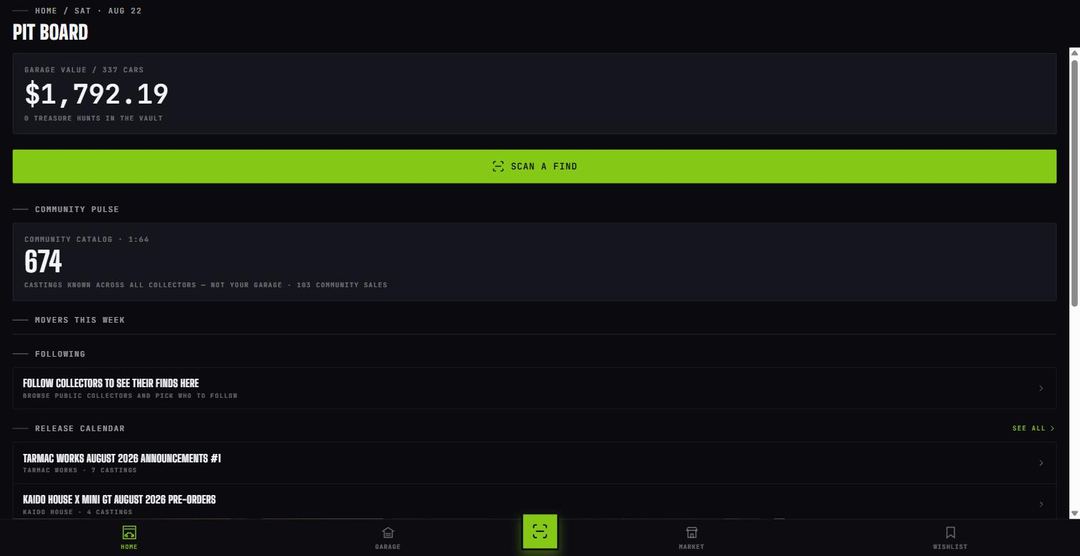Click the vertical scrollbar thumb

pyautogui.click(x=1074, y=183)
